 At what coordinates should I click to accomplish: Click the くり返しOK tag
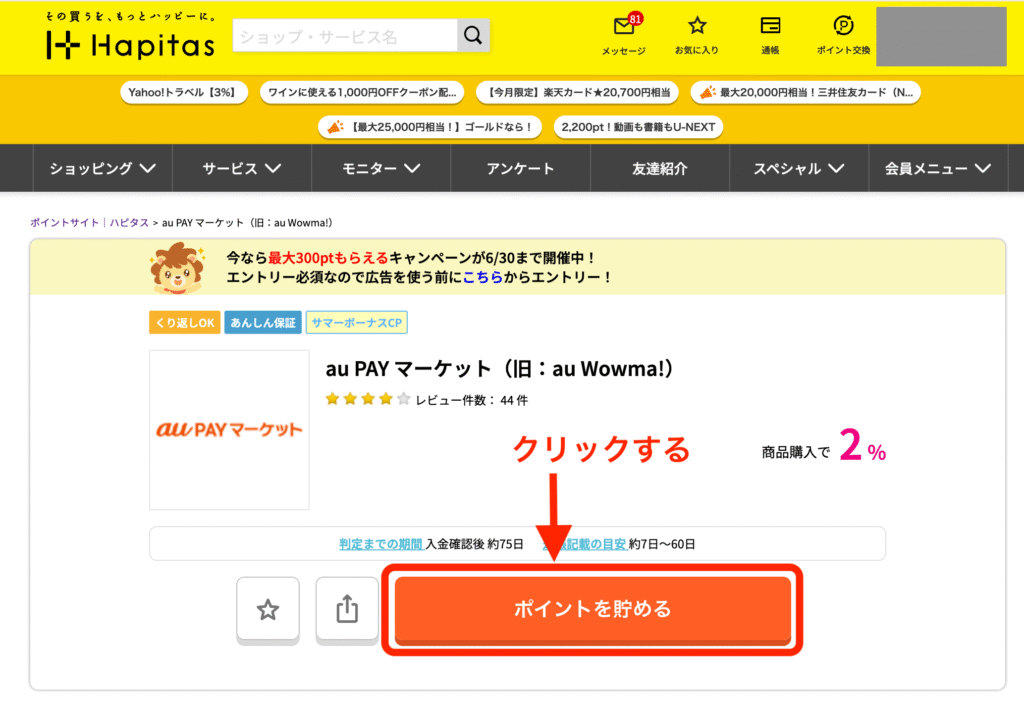click(185, 323)
